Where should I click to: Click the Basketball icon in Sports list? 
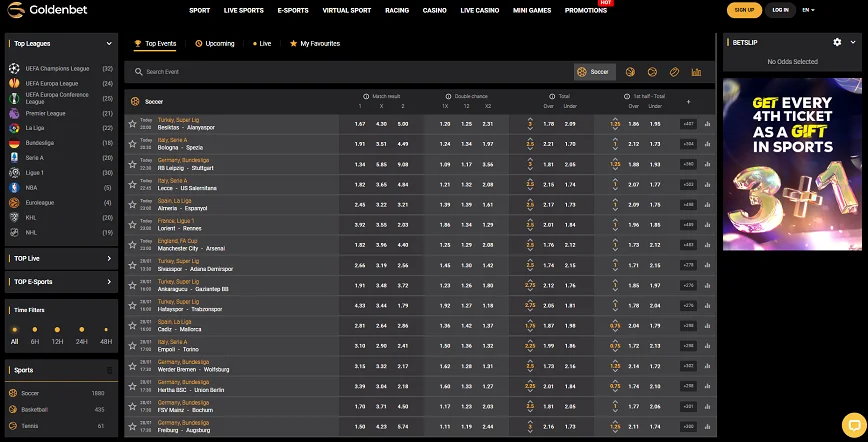(13, 409)
